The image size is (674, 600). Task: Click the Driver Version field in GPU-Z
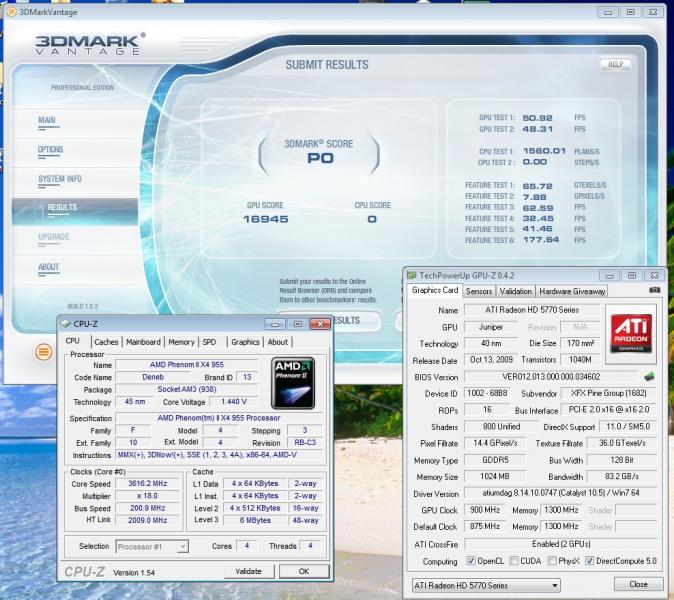561,493
